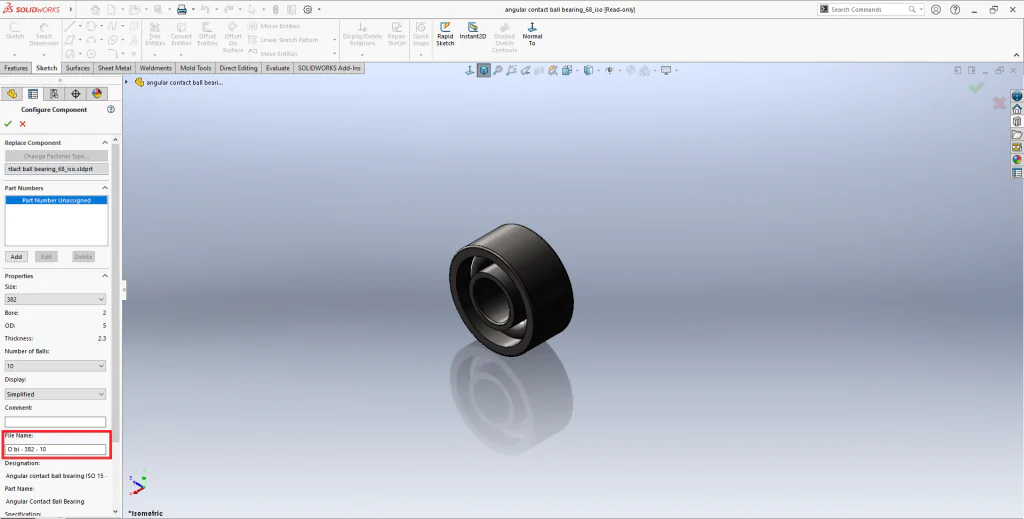Select Part Number Unassigned list entry

click(x=56, y=200)
